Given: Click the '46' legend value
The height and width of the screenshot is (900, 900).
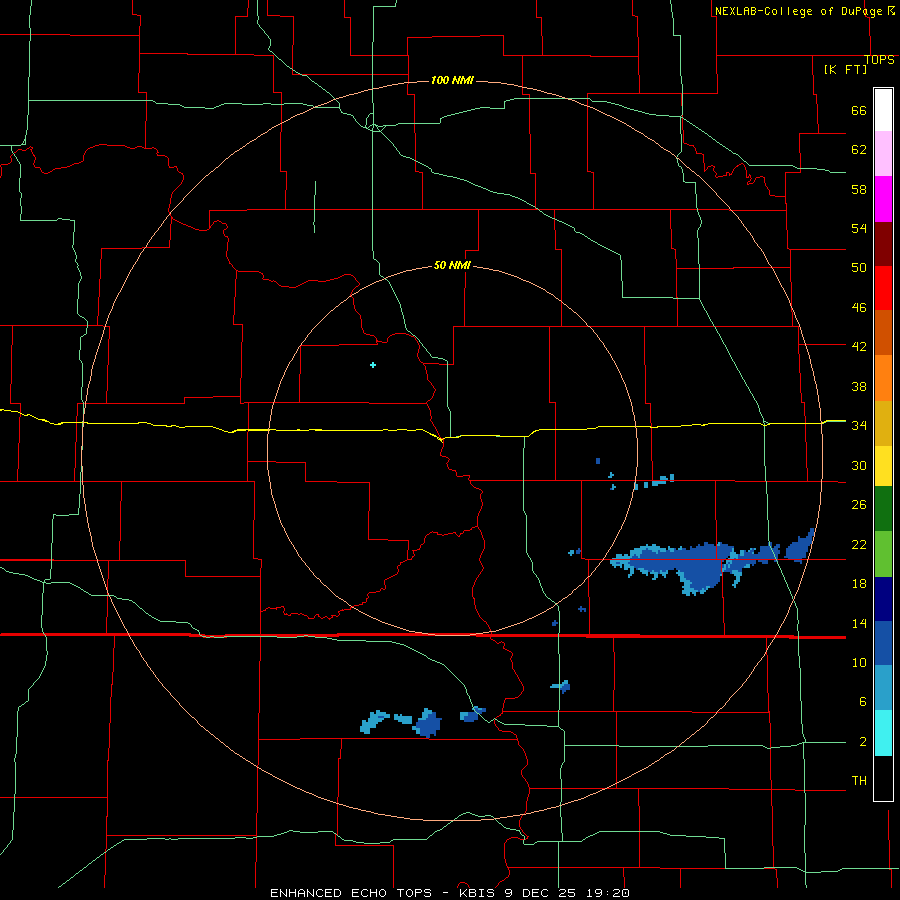Looking at the screenshot, I should pos(859,308).
